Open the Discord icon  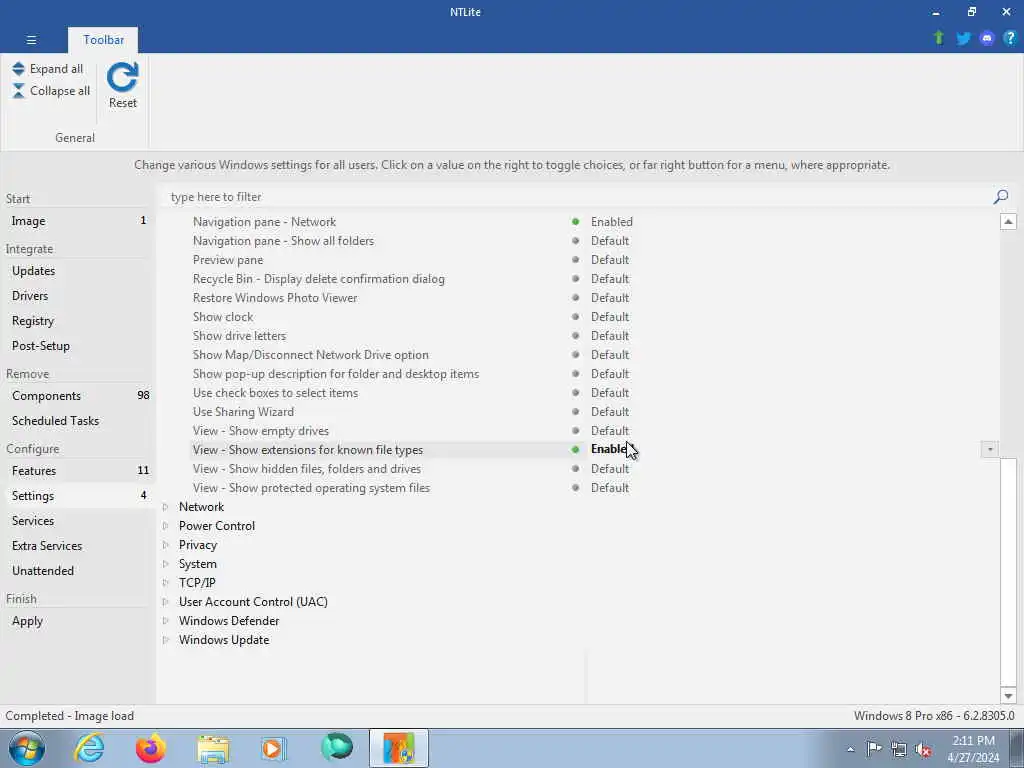[x=987, y=39]
